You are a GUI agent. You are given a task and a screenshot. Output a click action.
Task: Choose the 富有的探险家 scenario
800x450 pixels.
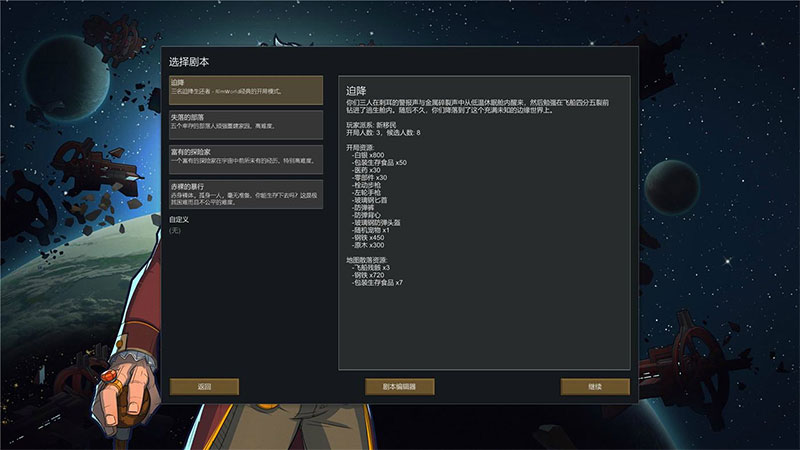tap(246, 160)
